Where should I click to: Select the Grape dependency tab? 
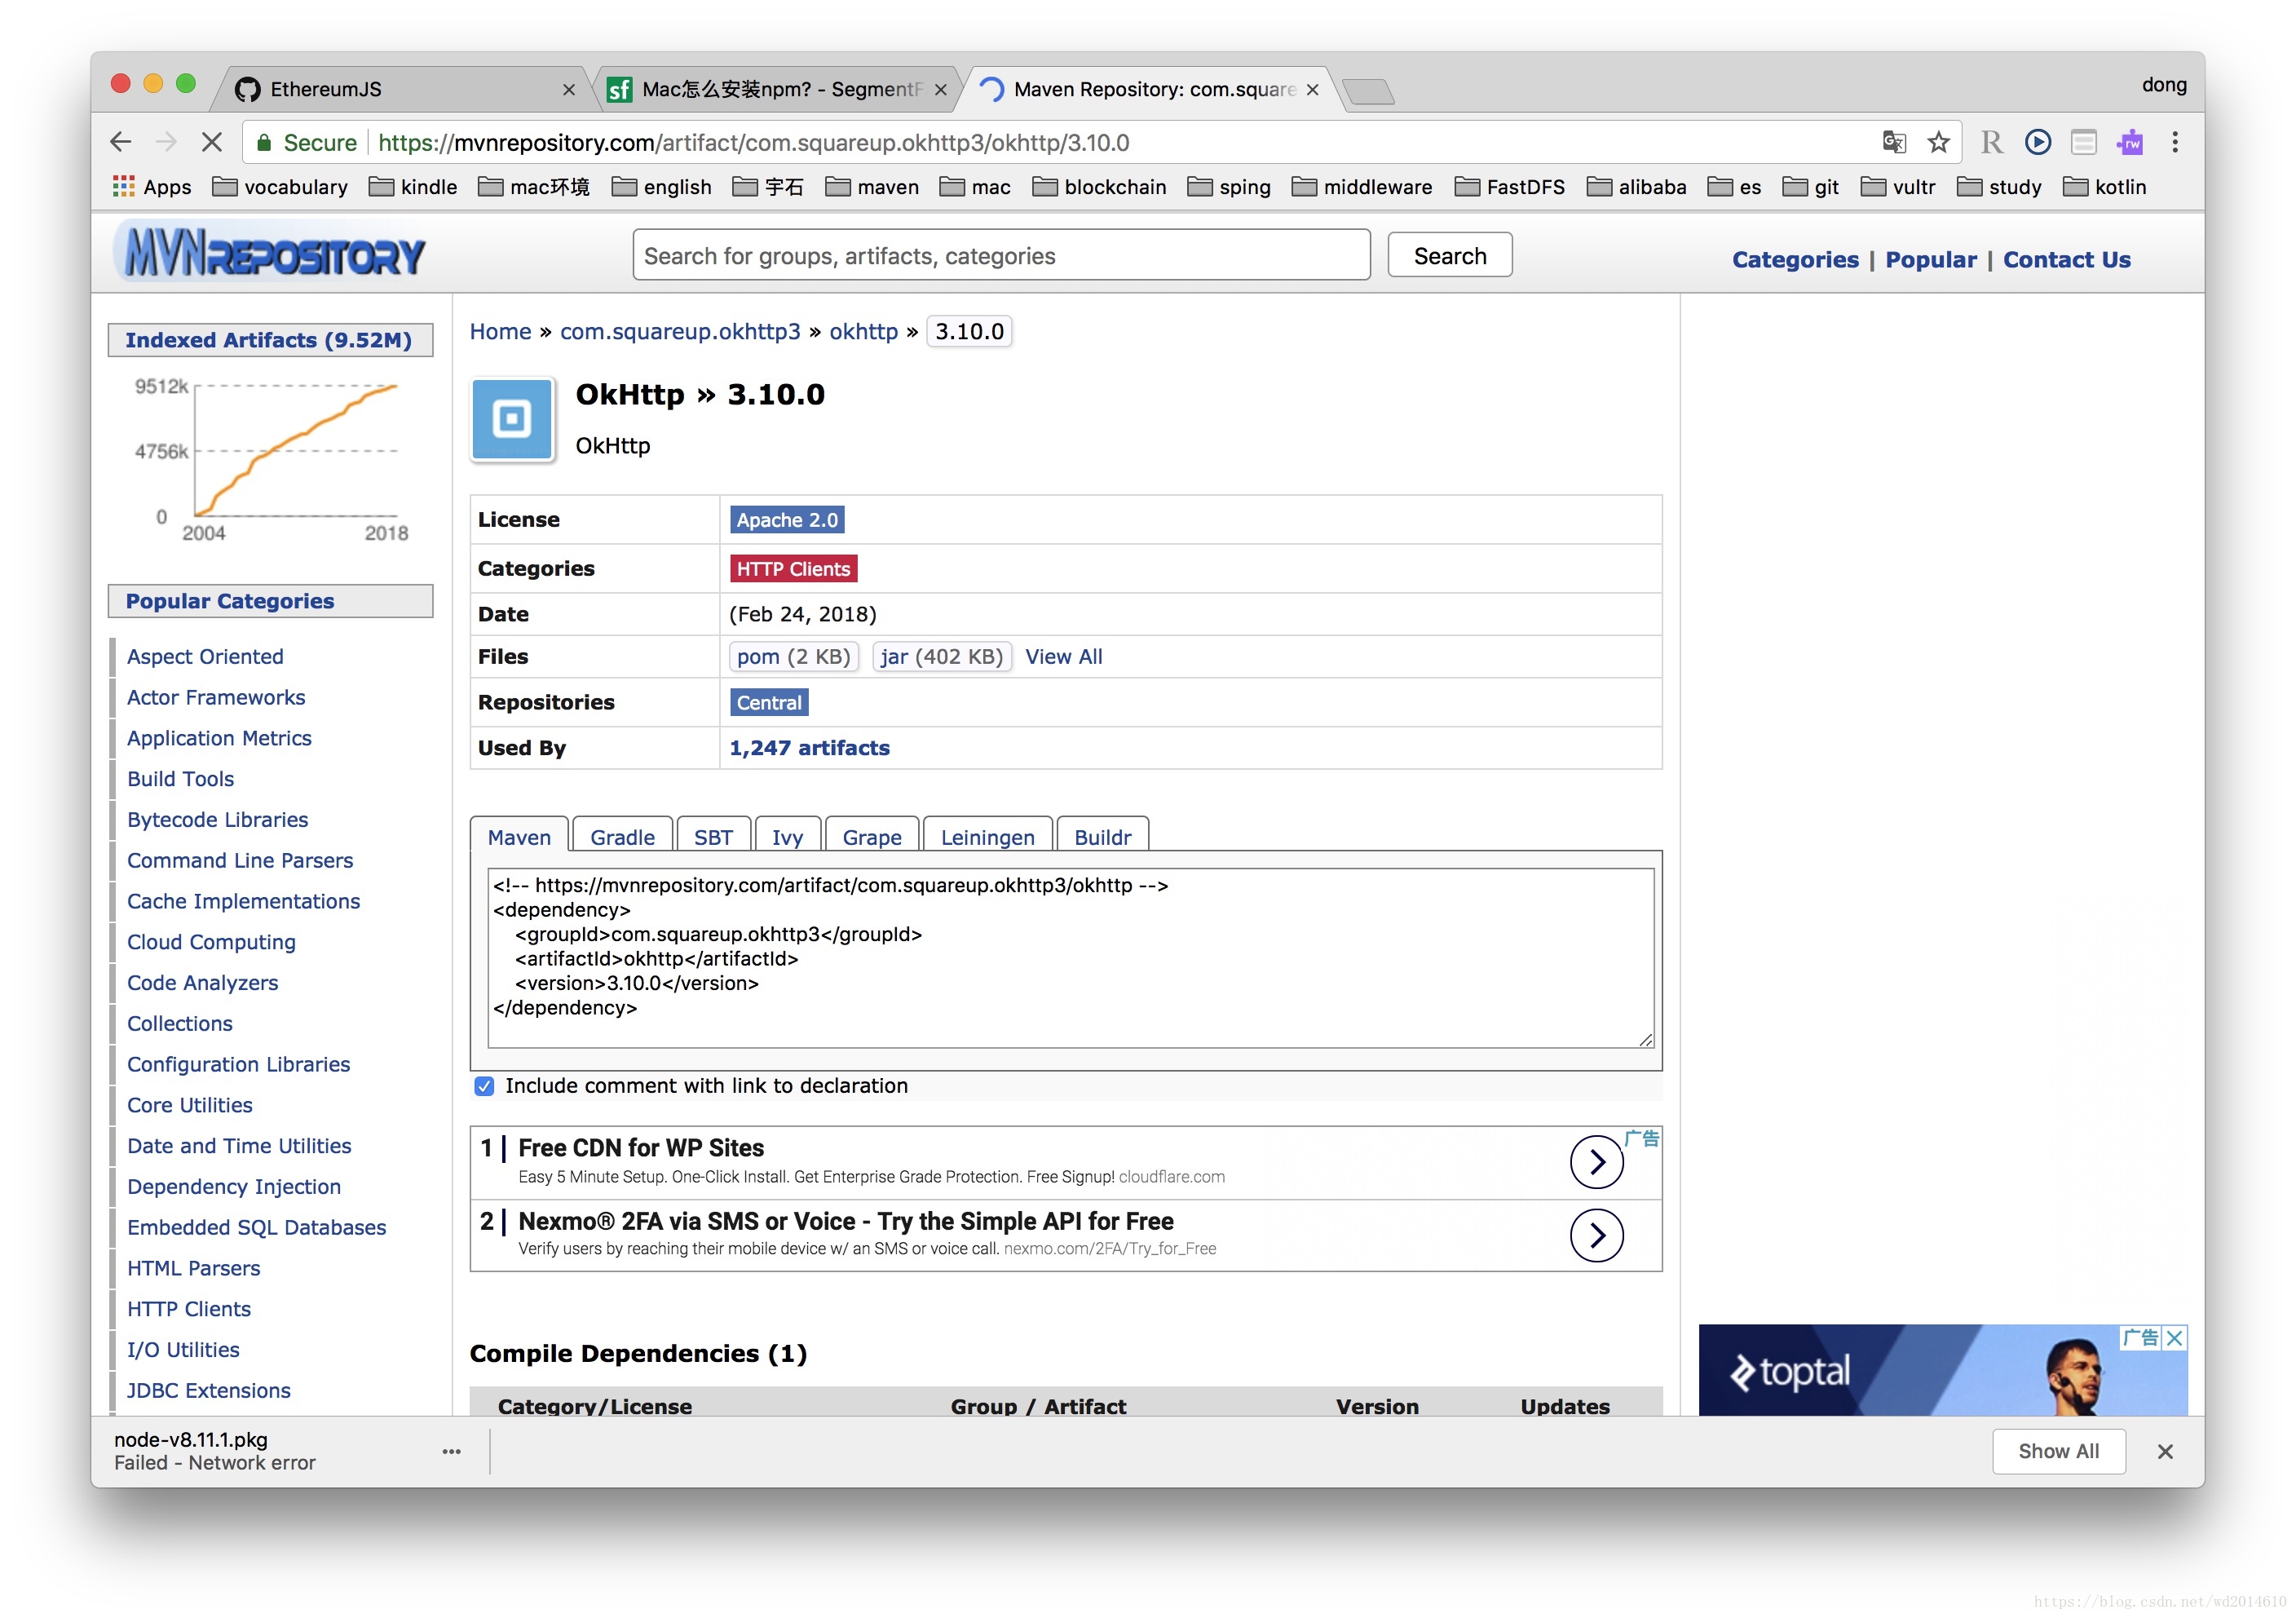pos(871,837)
